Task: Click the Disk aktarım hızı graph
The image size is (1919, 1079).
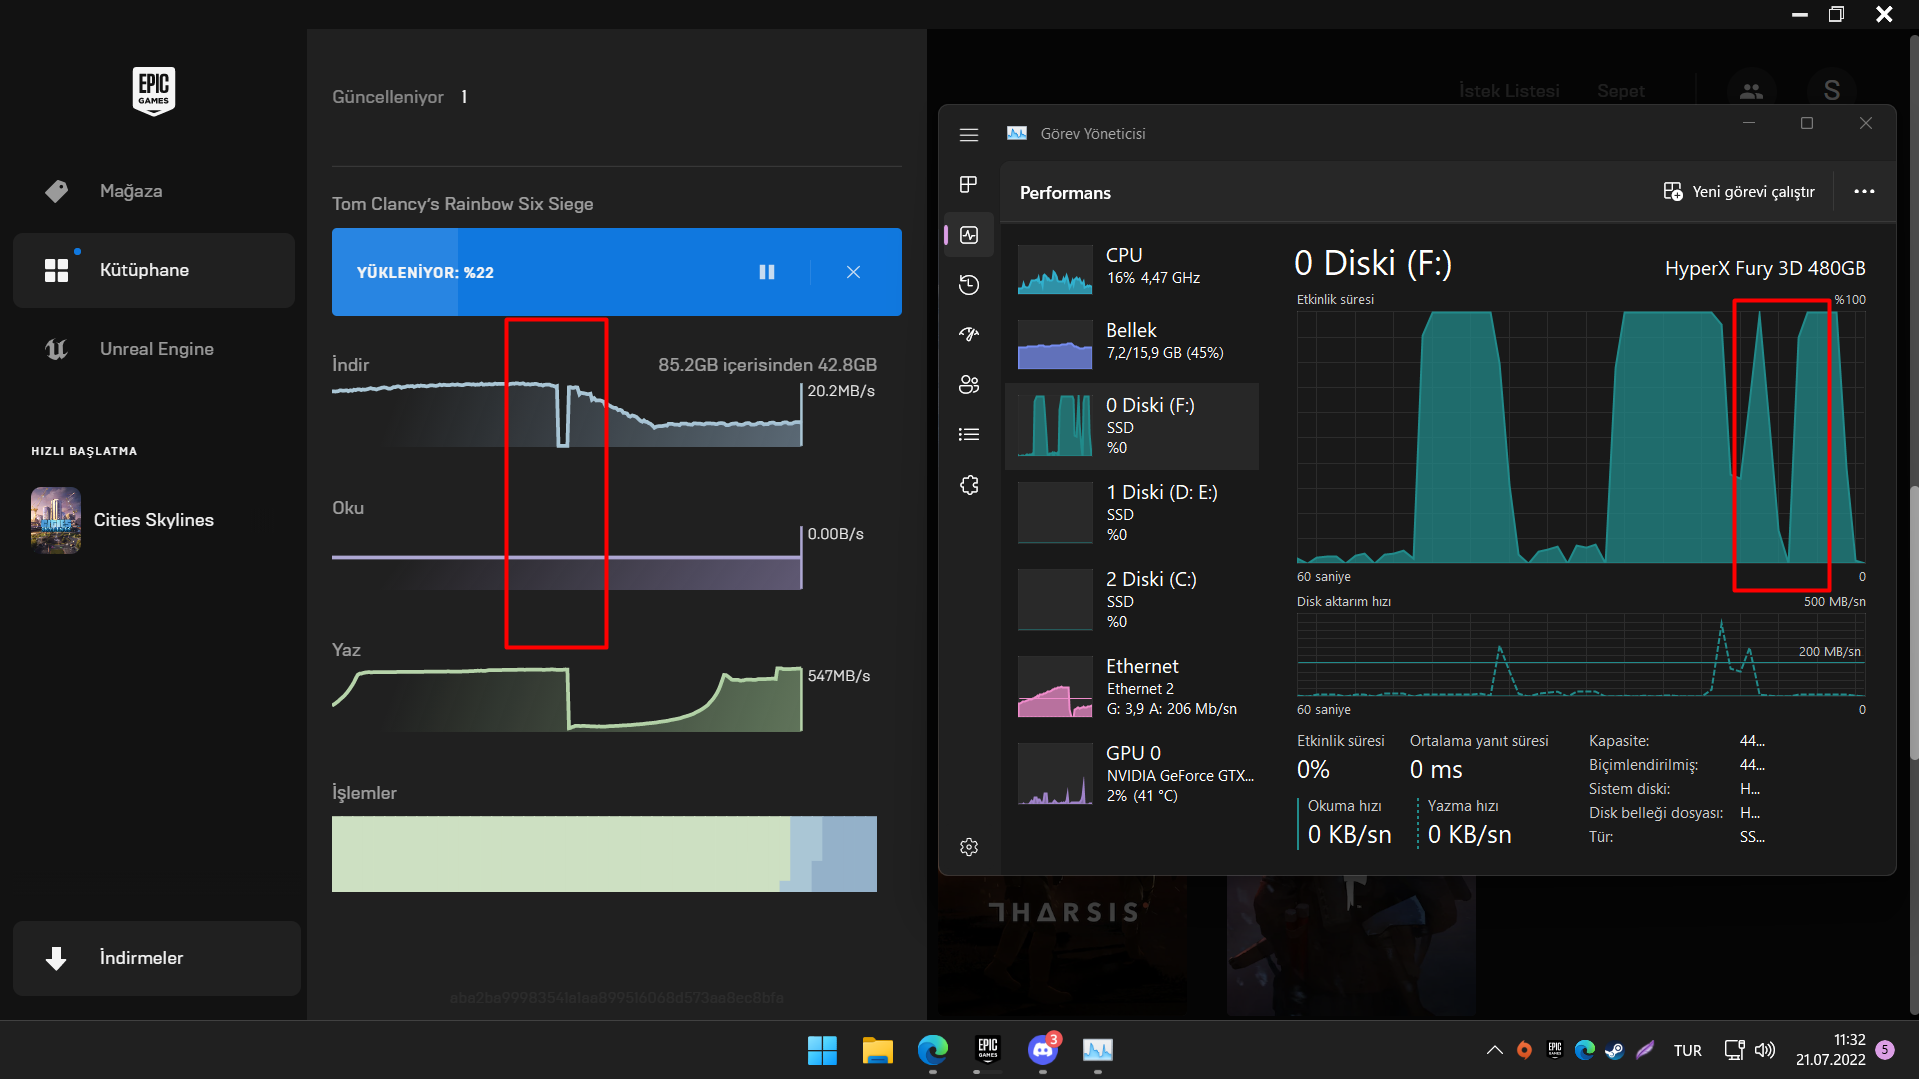Action: tap(1581, 655)
